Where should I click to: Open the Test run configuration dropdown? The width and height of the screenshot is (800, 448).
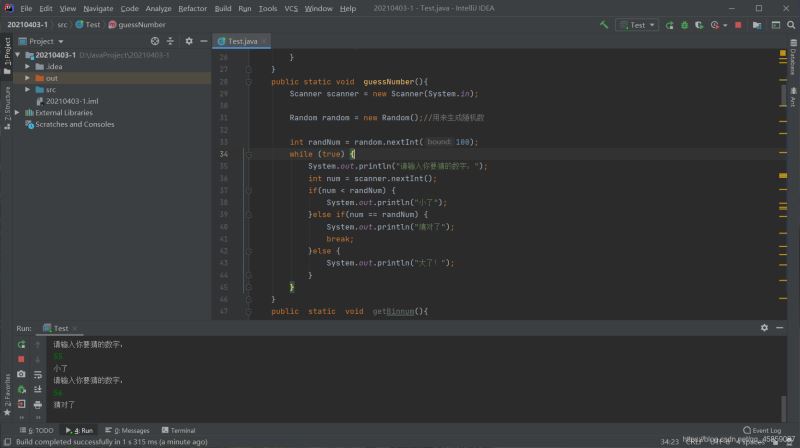coord(636,24)
